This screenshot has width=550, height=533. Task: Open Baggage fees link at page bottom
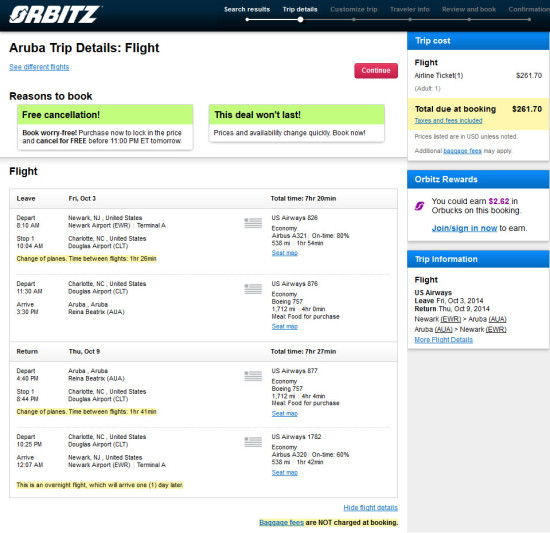coord(281,522)
